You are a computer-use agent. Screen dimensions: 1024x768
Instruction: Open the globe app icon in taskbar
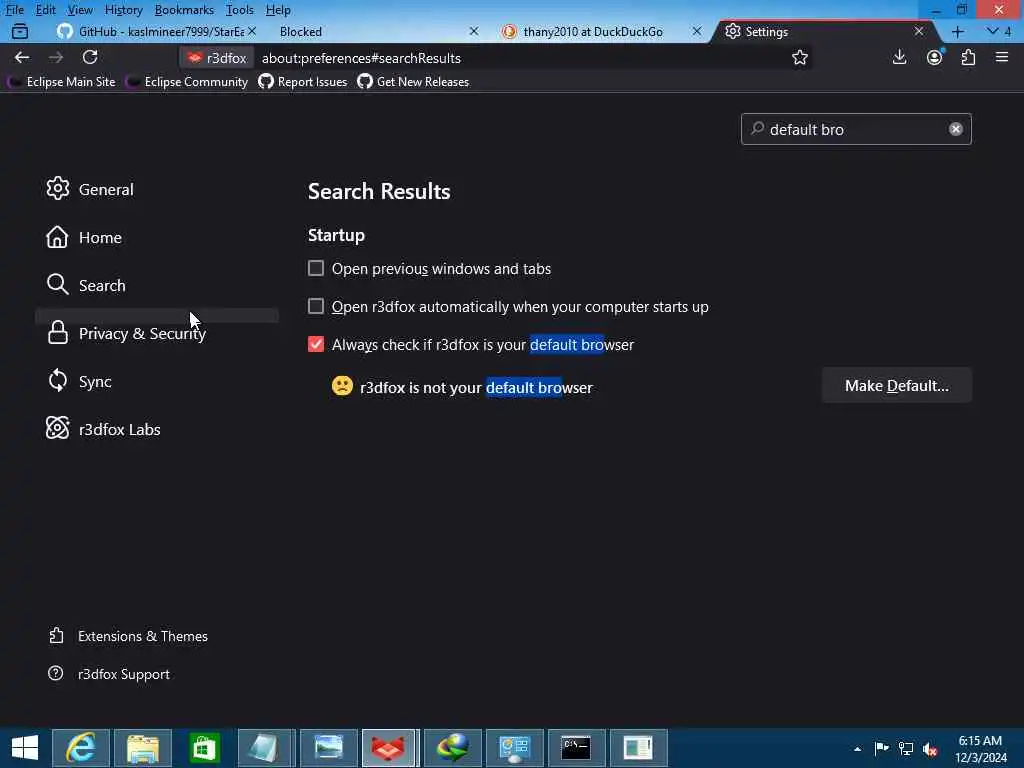[453, 748]
